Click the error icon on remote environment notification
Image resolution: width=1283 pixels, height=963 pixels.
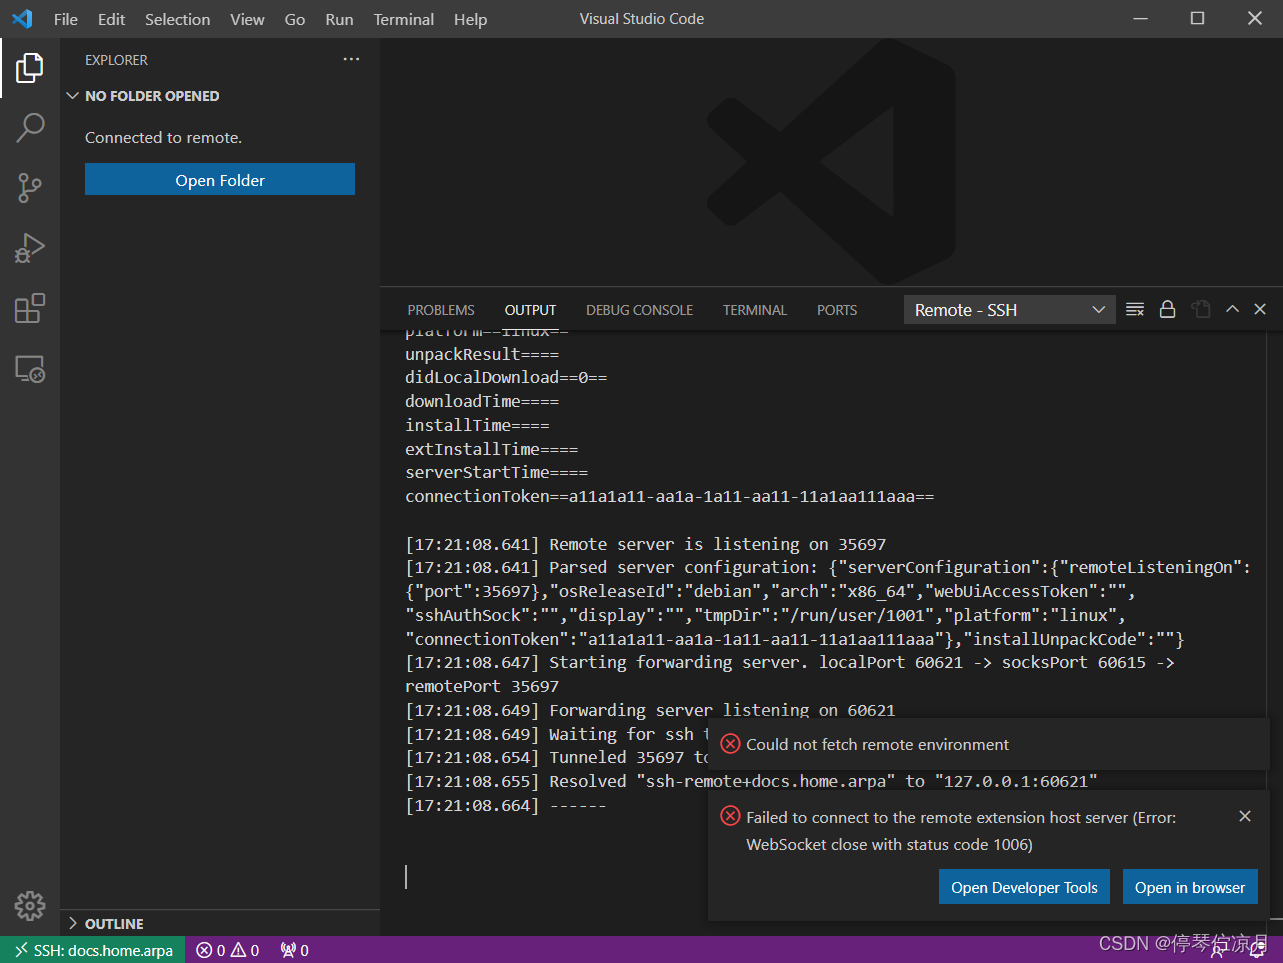click(730, 744)
